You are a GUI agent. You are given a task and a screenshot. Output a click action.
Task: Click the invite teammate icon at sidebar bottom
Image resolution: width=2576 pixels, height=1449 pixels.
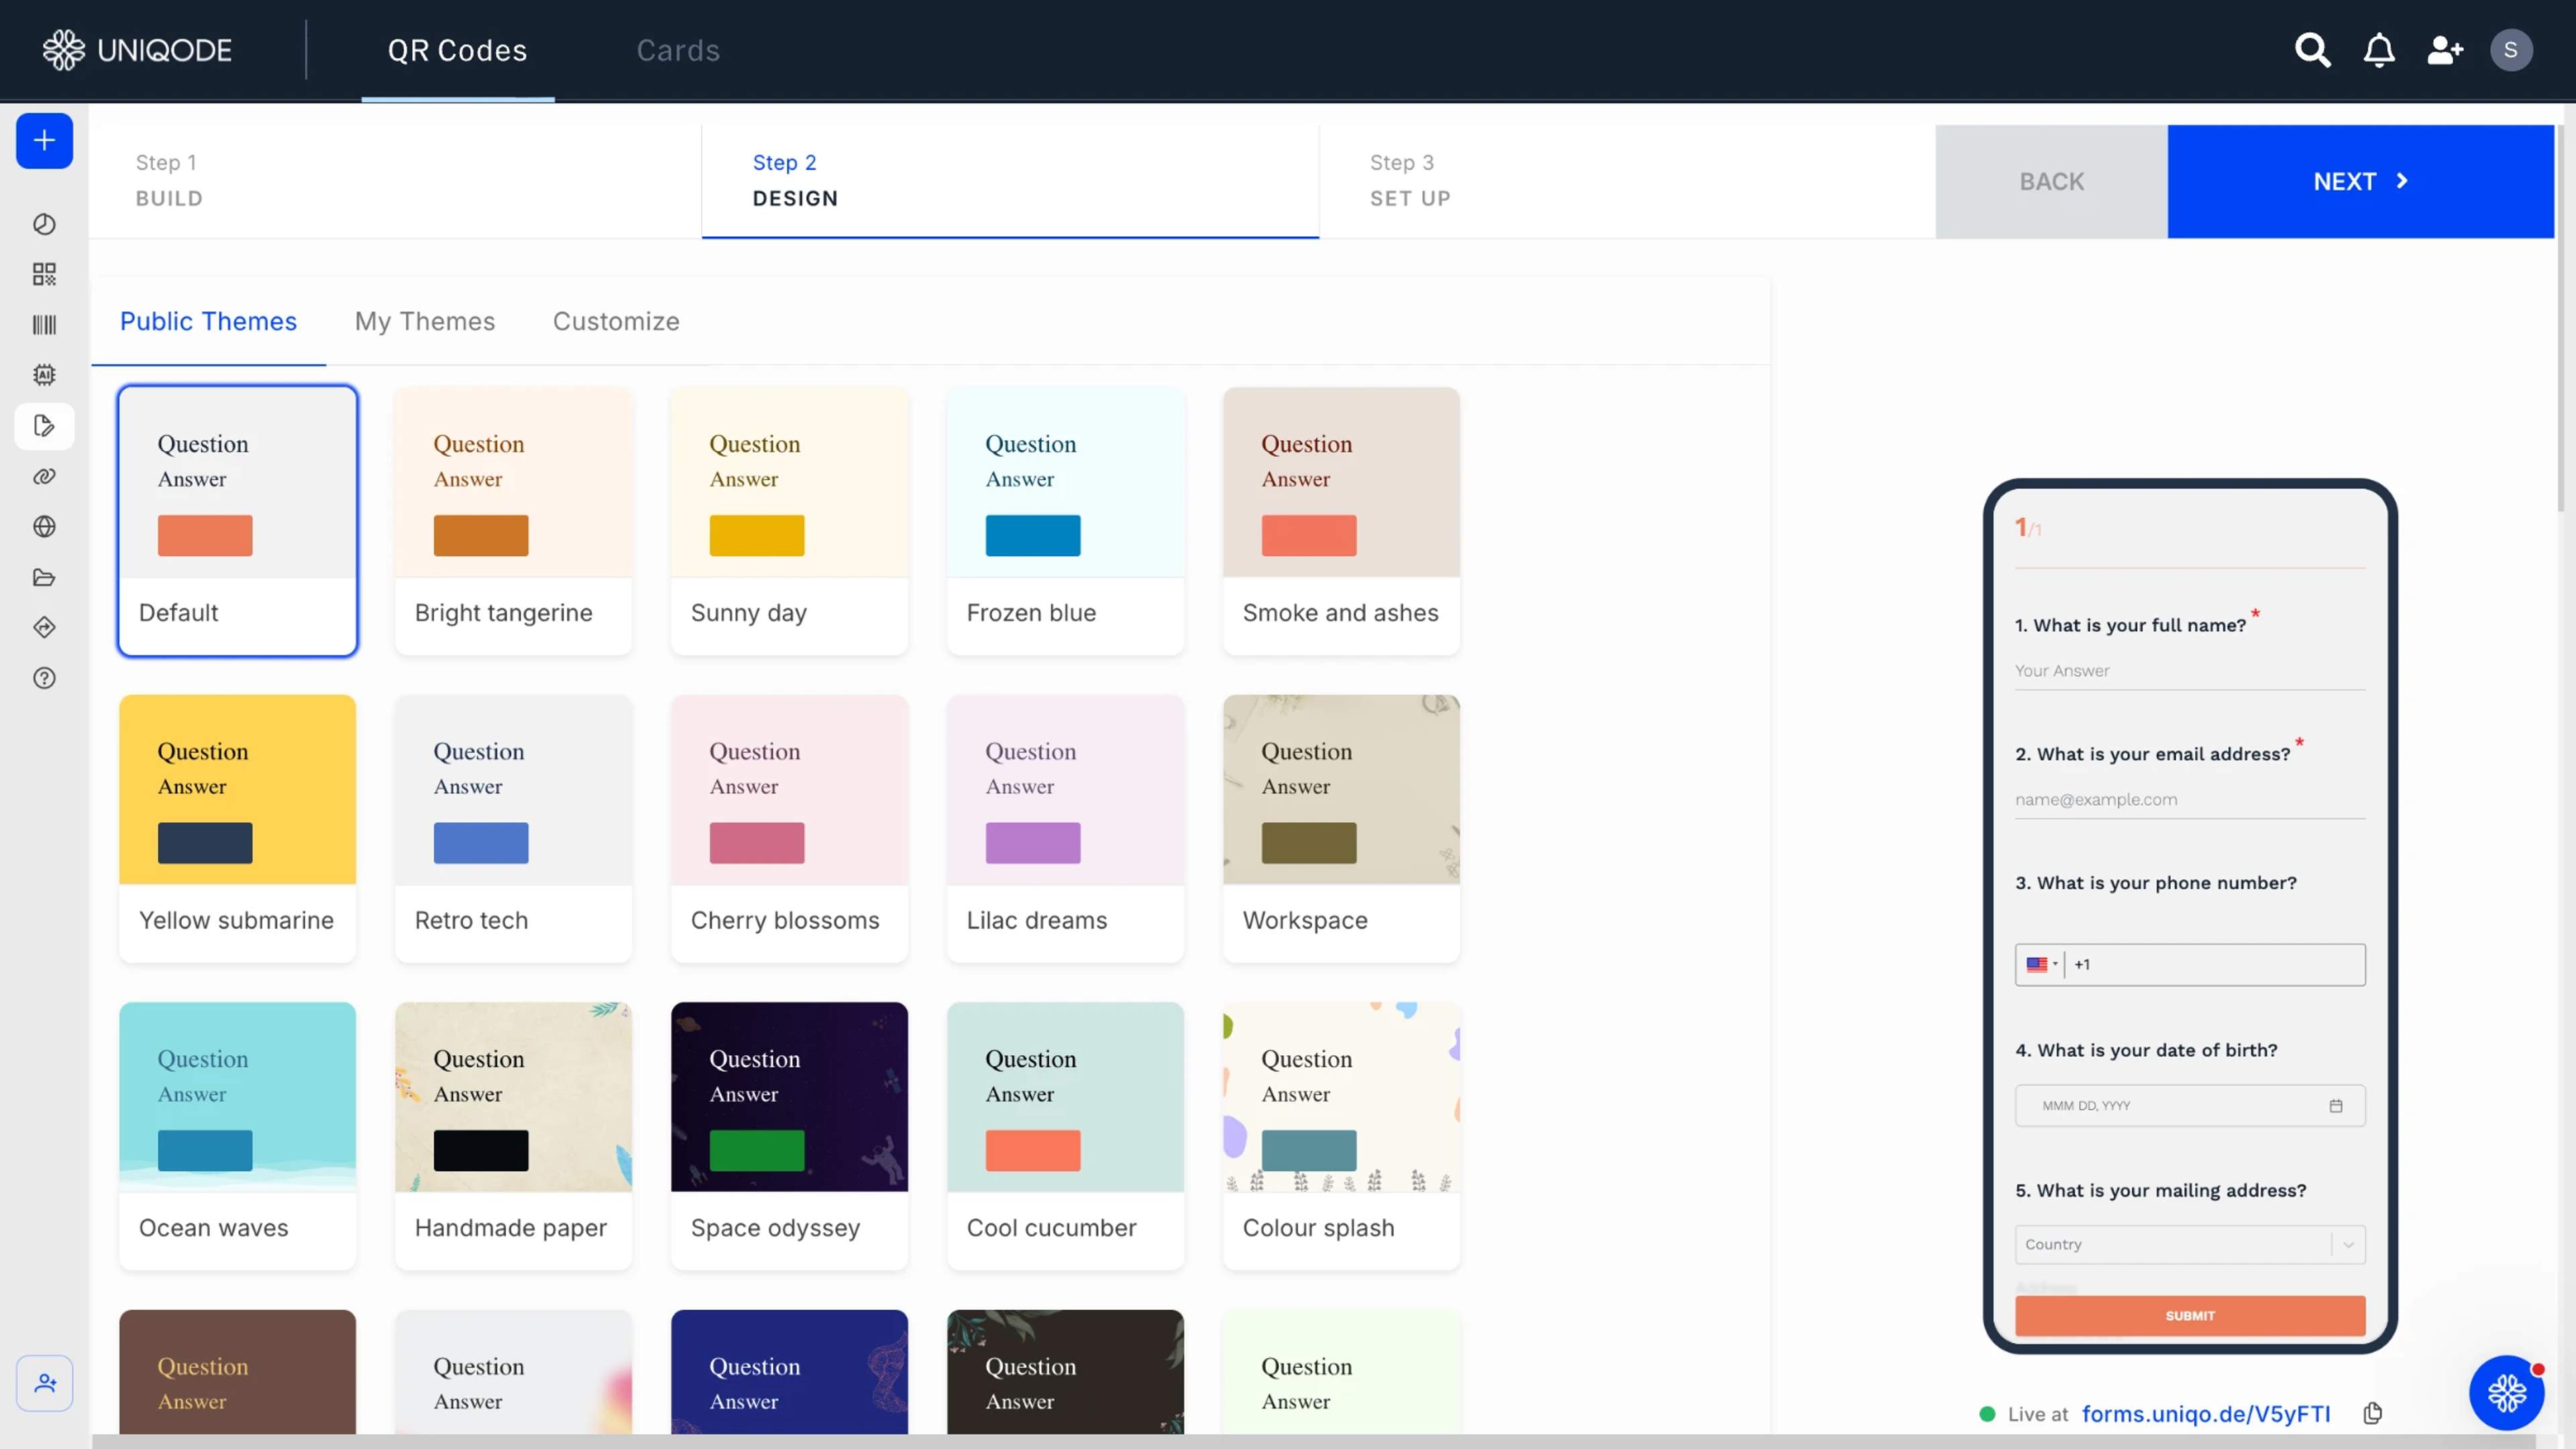pos(44,1383)
